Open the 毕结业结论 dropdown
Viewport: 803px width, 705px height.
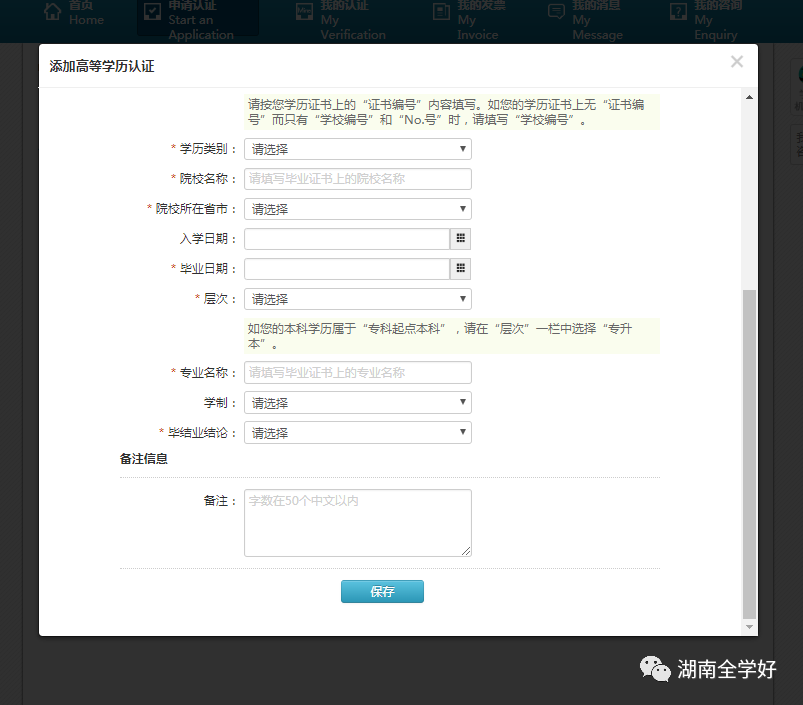click(x=357, y=433)
